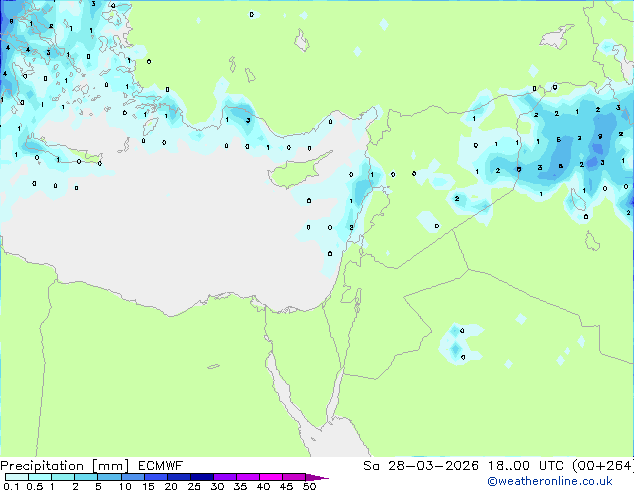634x490 pixels.
Task: Click the 'UTC' label in the timestamp
Action: tap(551, 466)
